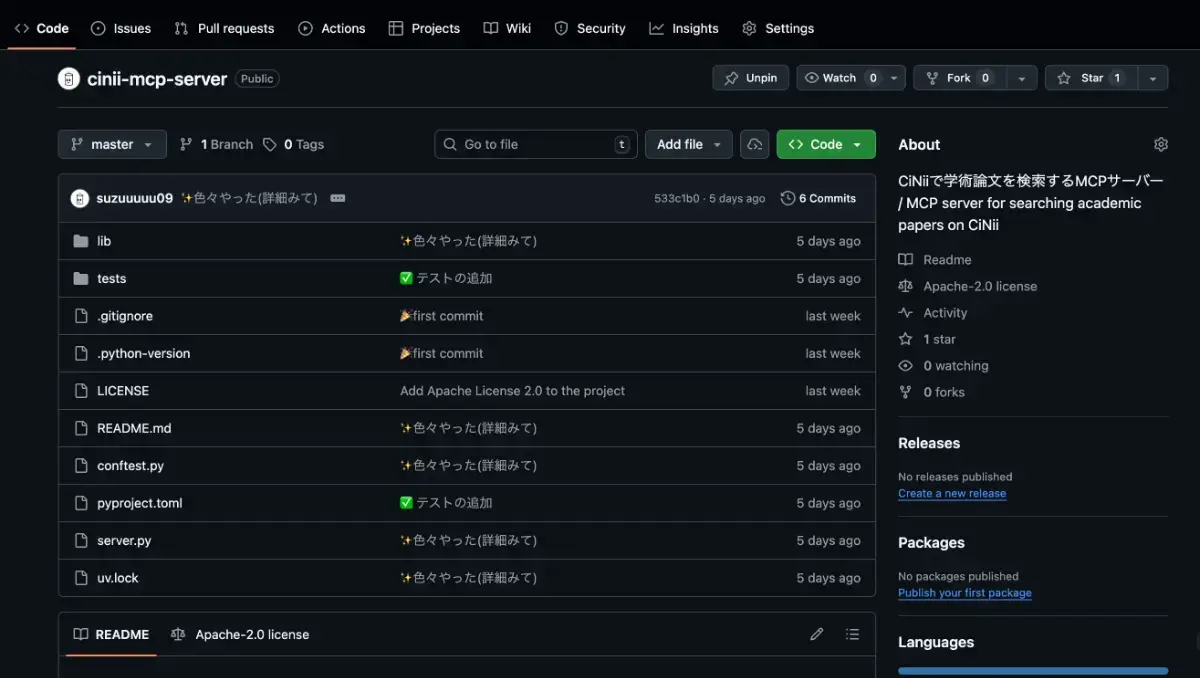Open the About section settings gear
Viewport: 1200px width, 678px height.
click(1160, 144)
